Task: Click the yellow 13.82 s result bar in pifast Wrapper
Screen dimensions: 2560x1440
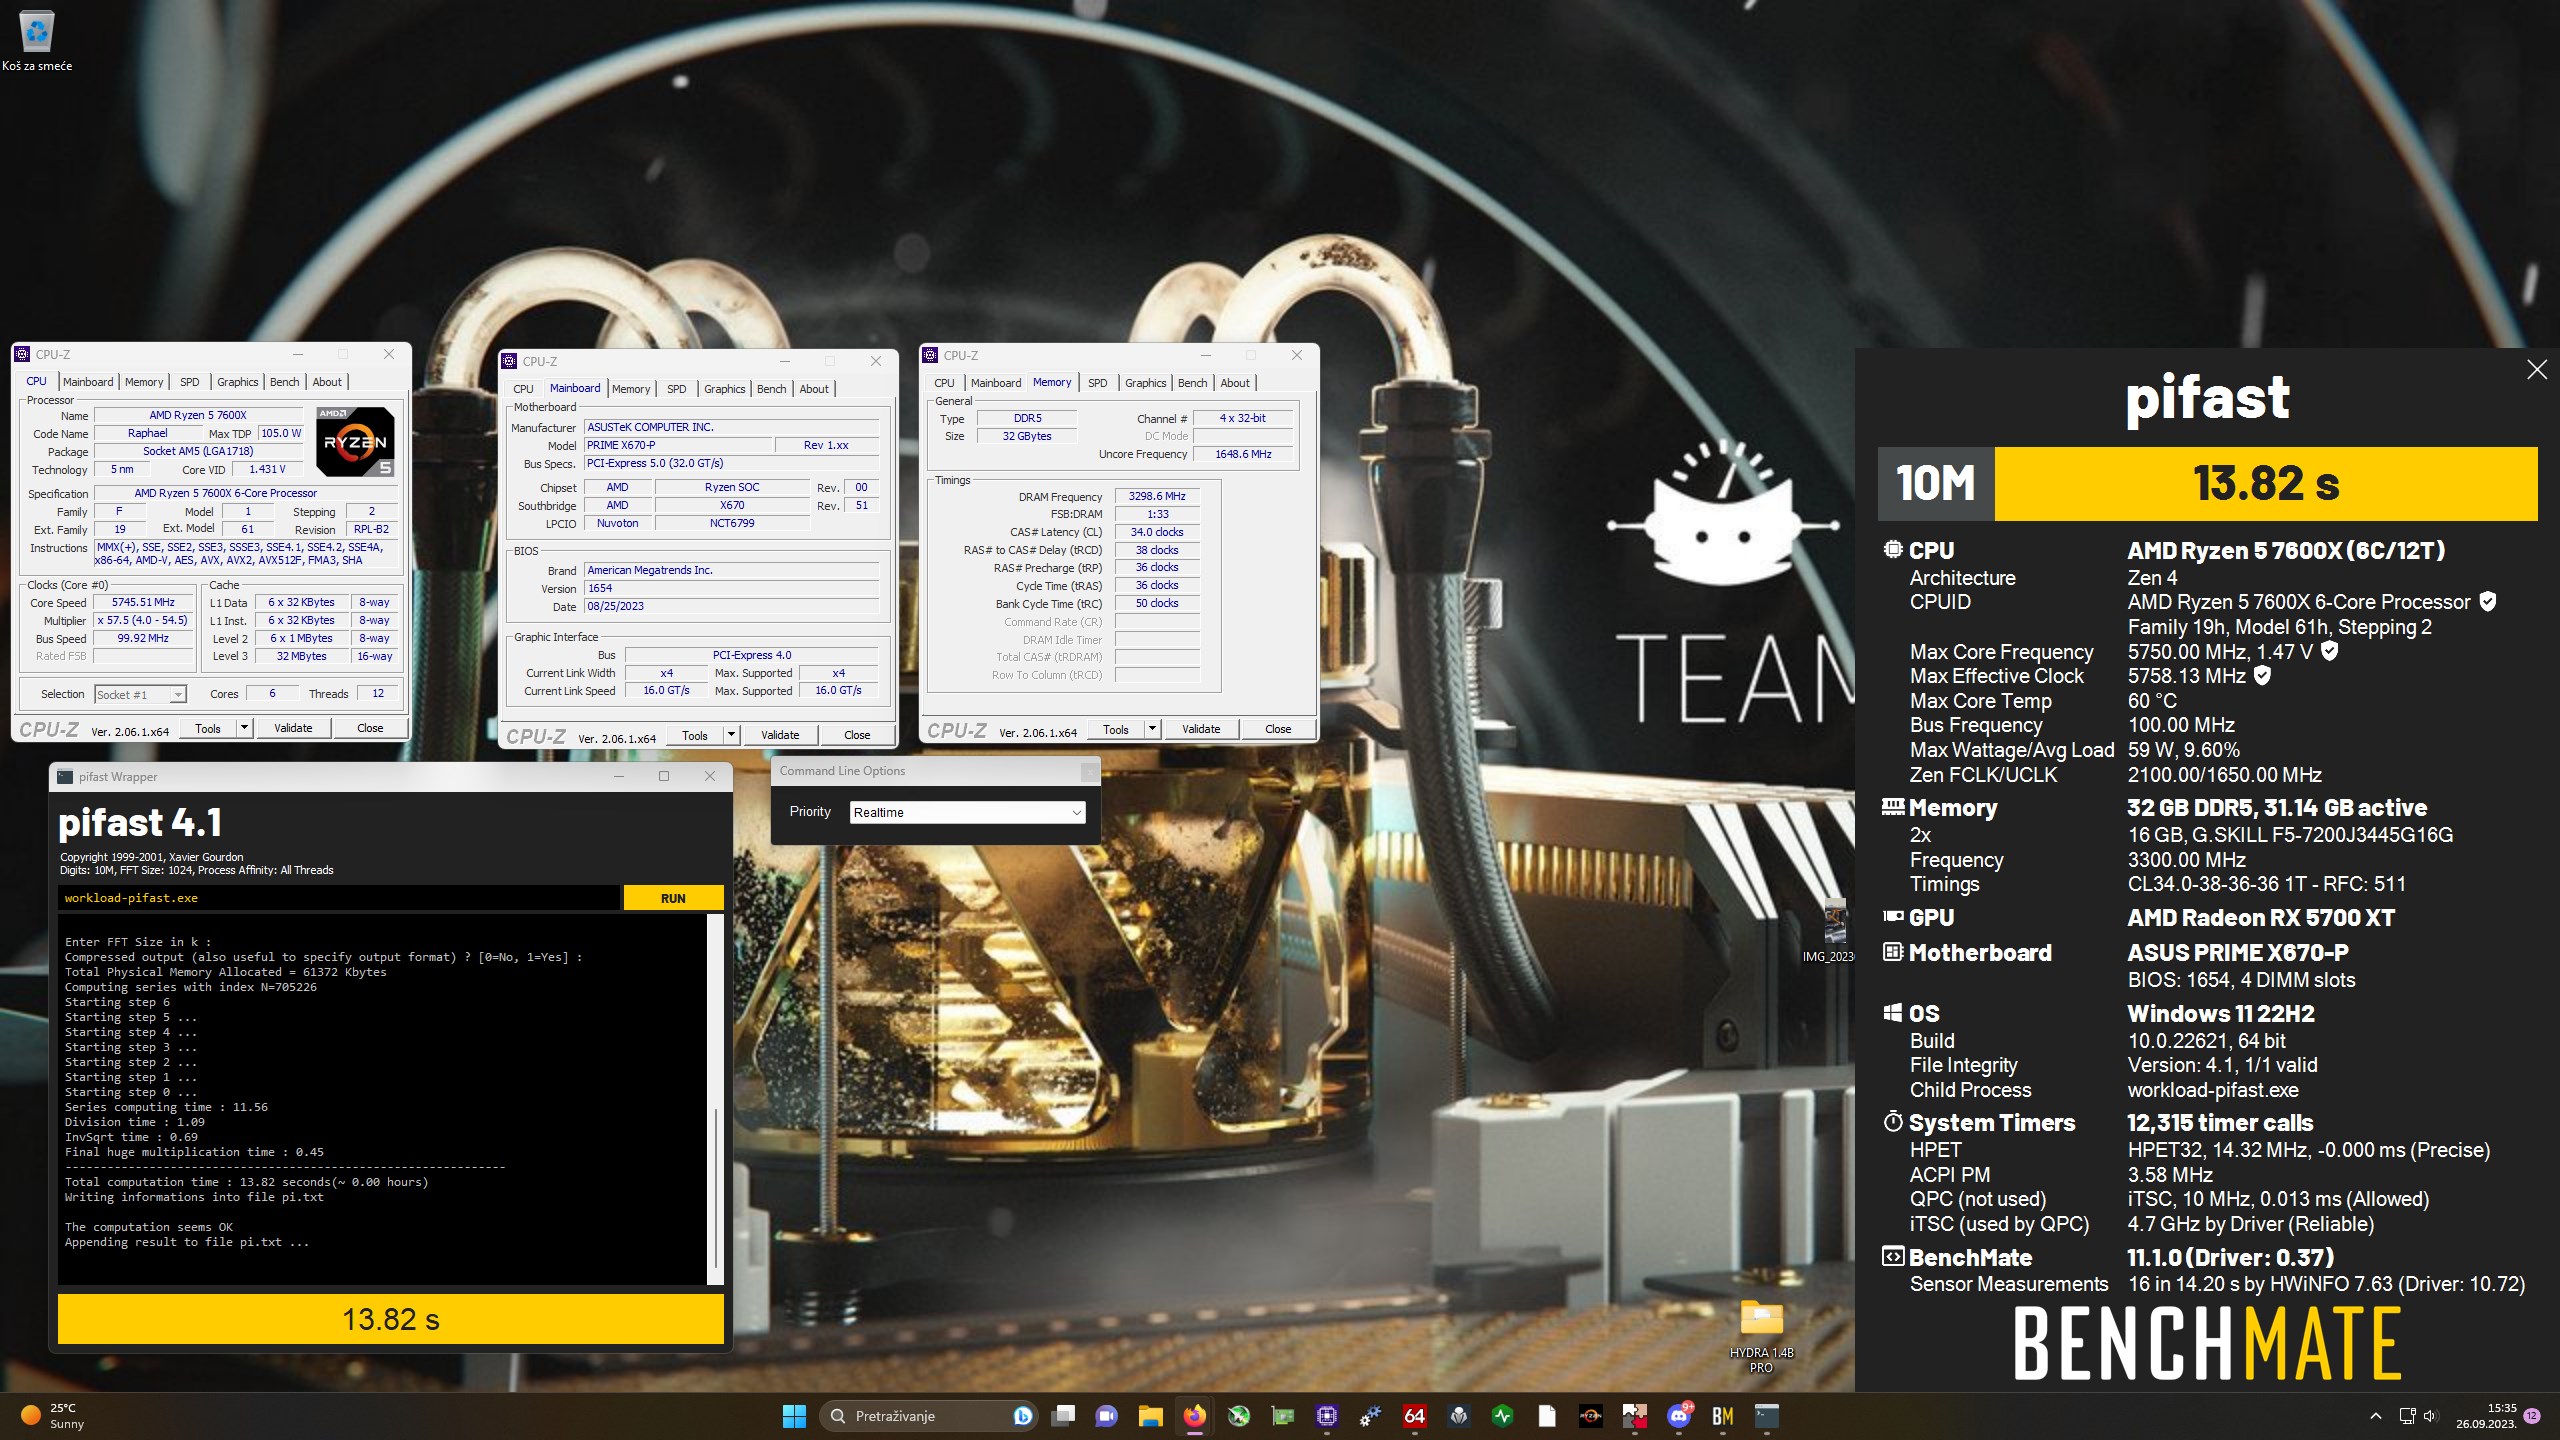Action: pos(391,1319)
